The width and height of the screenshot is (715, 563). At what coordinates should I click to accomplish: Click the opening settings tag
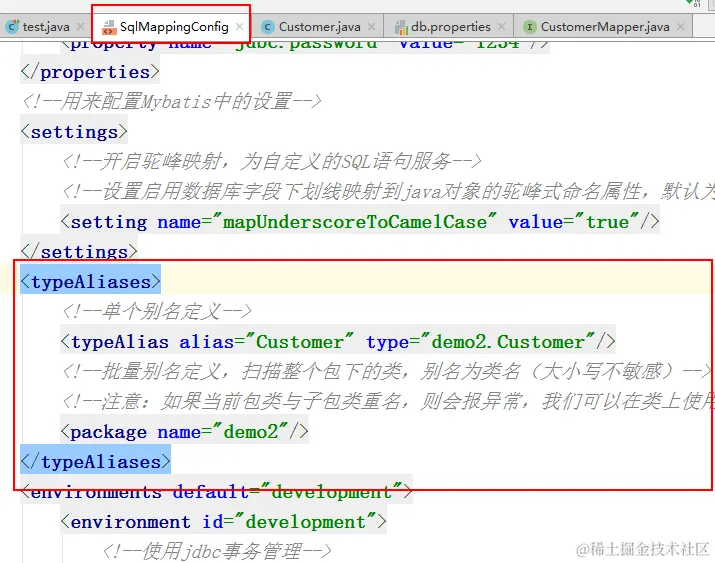coord(74,132)
